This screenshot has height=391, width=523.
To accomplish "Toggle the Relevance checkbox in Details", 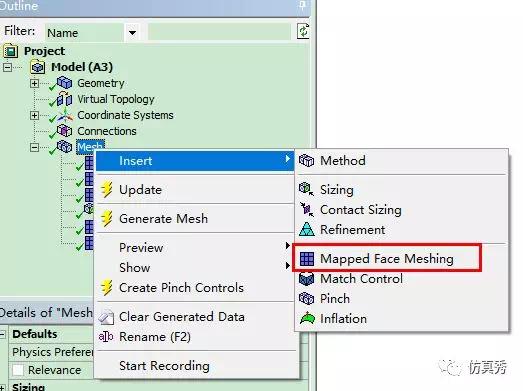I will (18, 370).
